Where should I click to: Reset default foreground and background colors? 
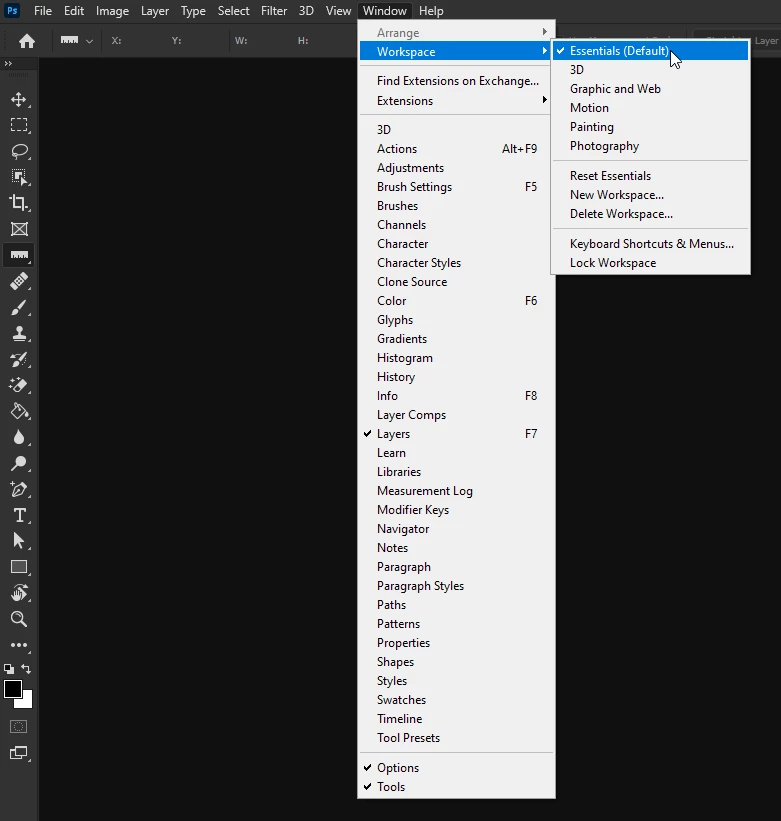pos(9,669)
